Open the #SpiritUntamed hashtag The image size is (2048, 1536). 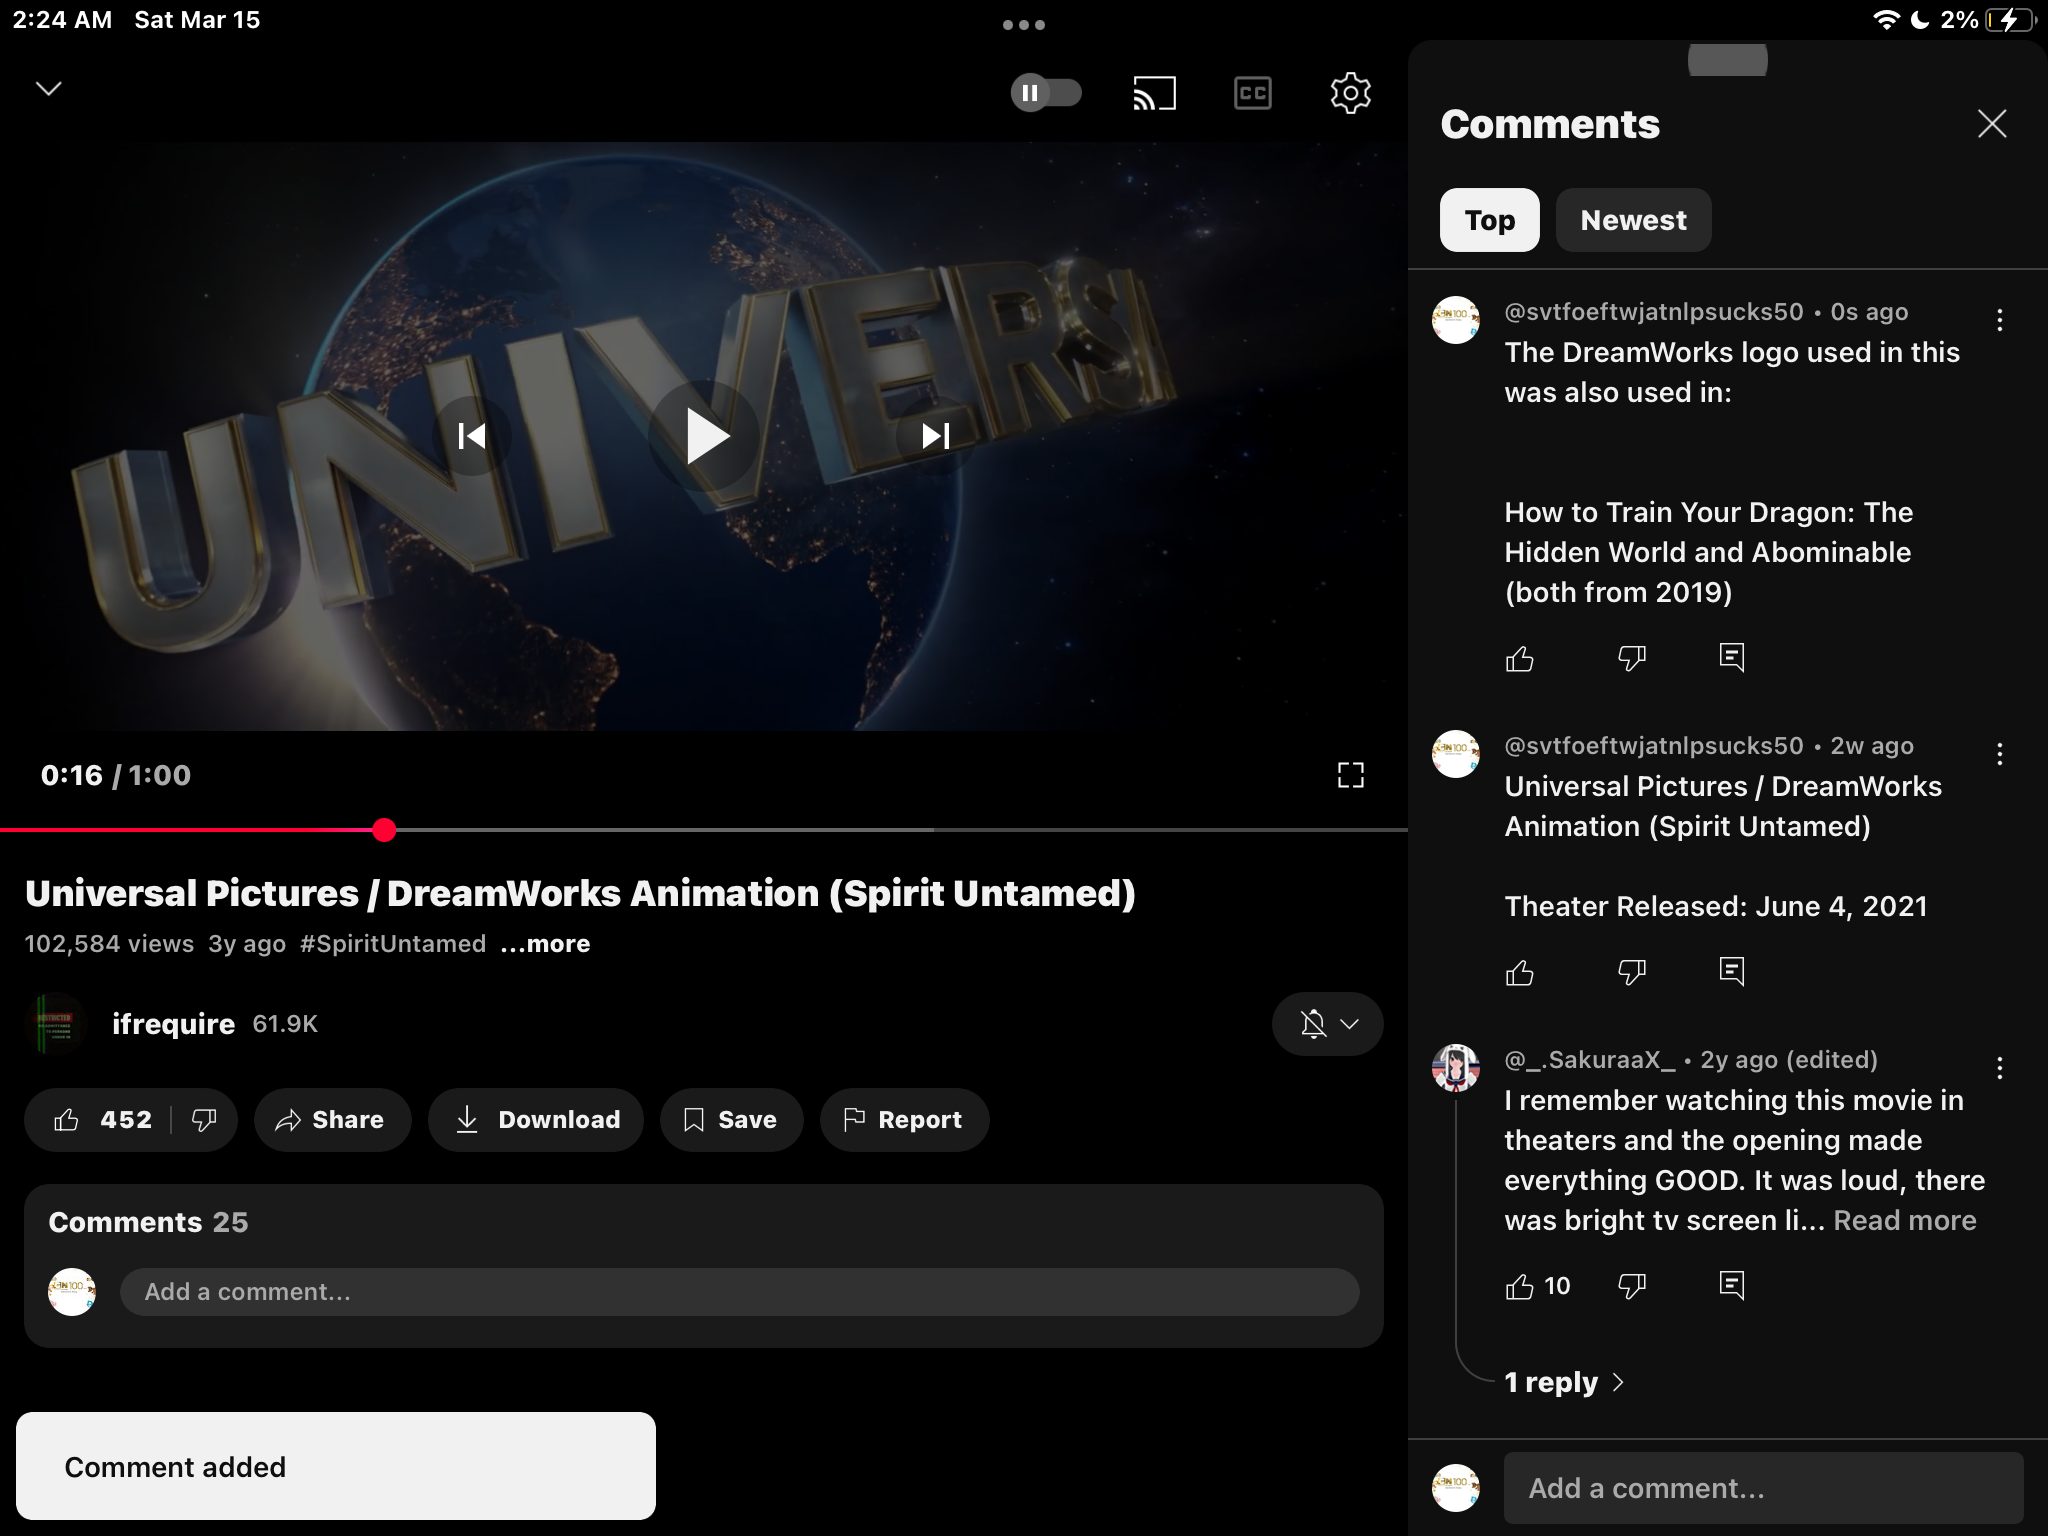pyautogui.click(x=393, y=944)
